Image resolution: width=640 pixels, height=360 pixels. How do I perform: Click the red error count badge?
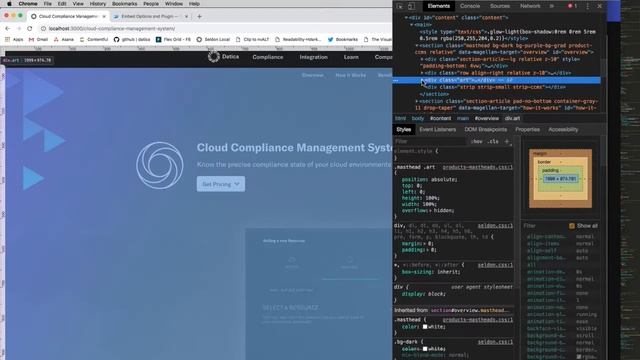pos(572,6)
